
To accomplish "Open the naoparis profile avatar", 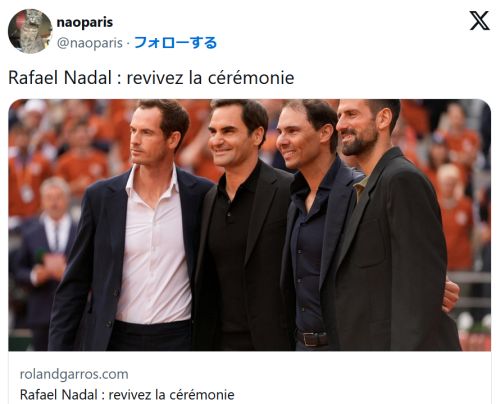I will click(30, 31).
